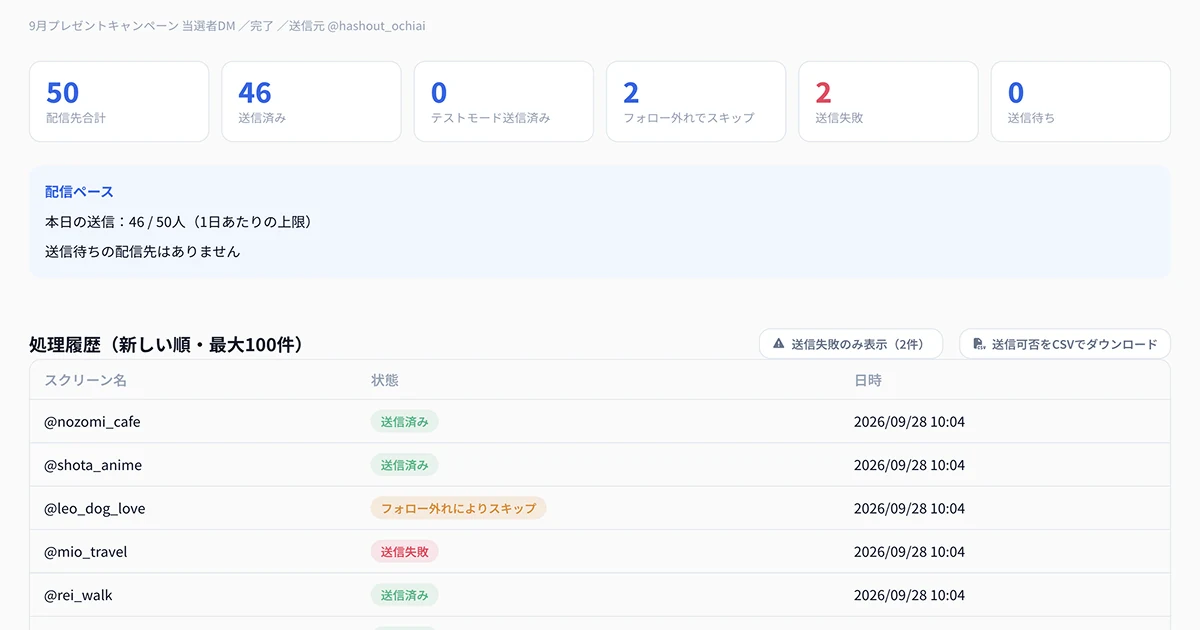Click 送信済み badge in @rei_walk row

pyautogui.click(x=404, y=595)
